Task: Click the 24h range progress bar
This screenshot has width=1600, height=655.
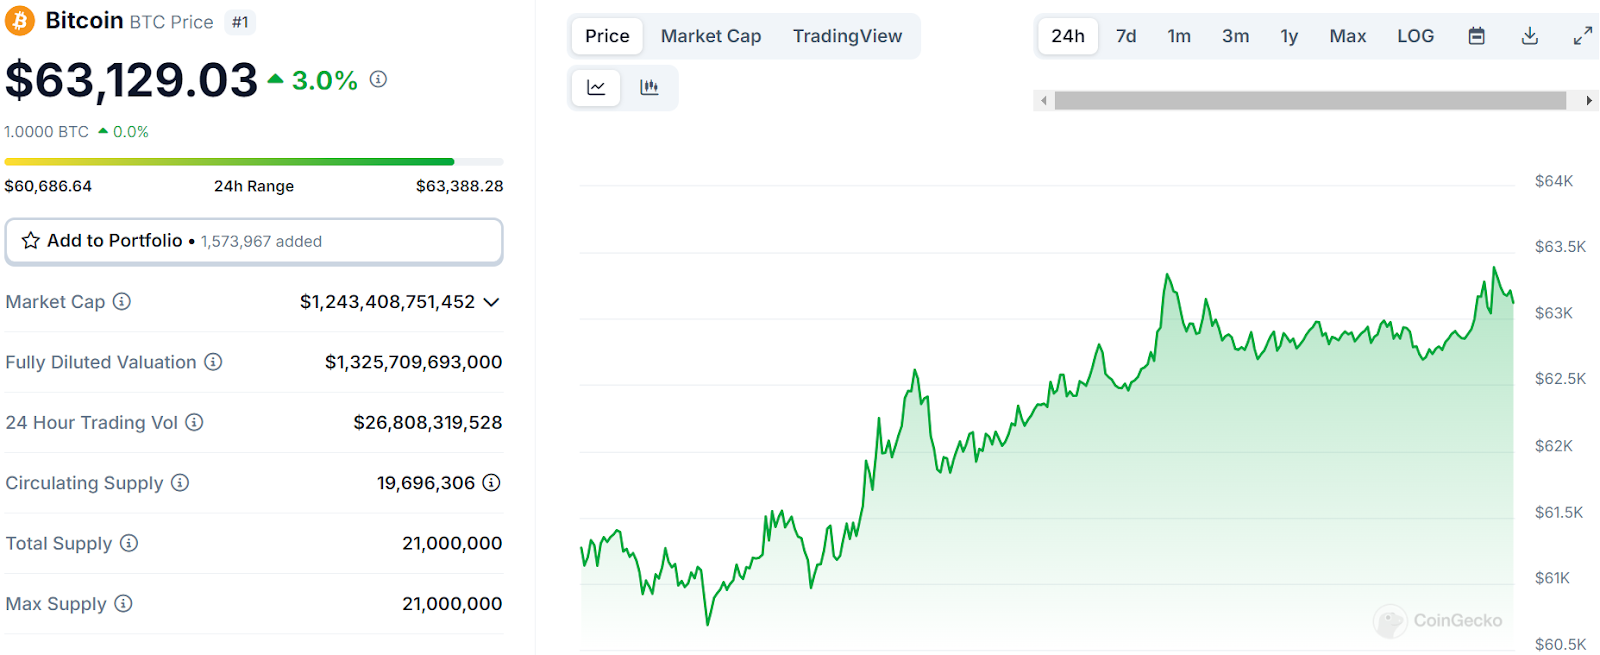Action: tap(254, 161)
